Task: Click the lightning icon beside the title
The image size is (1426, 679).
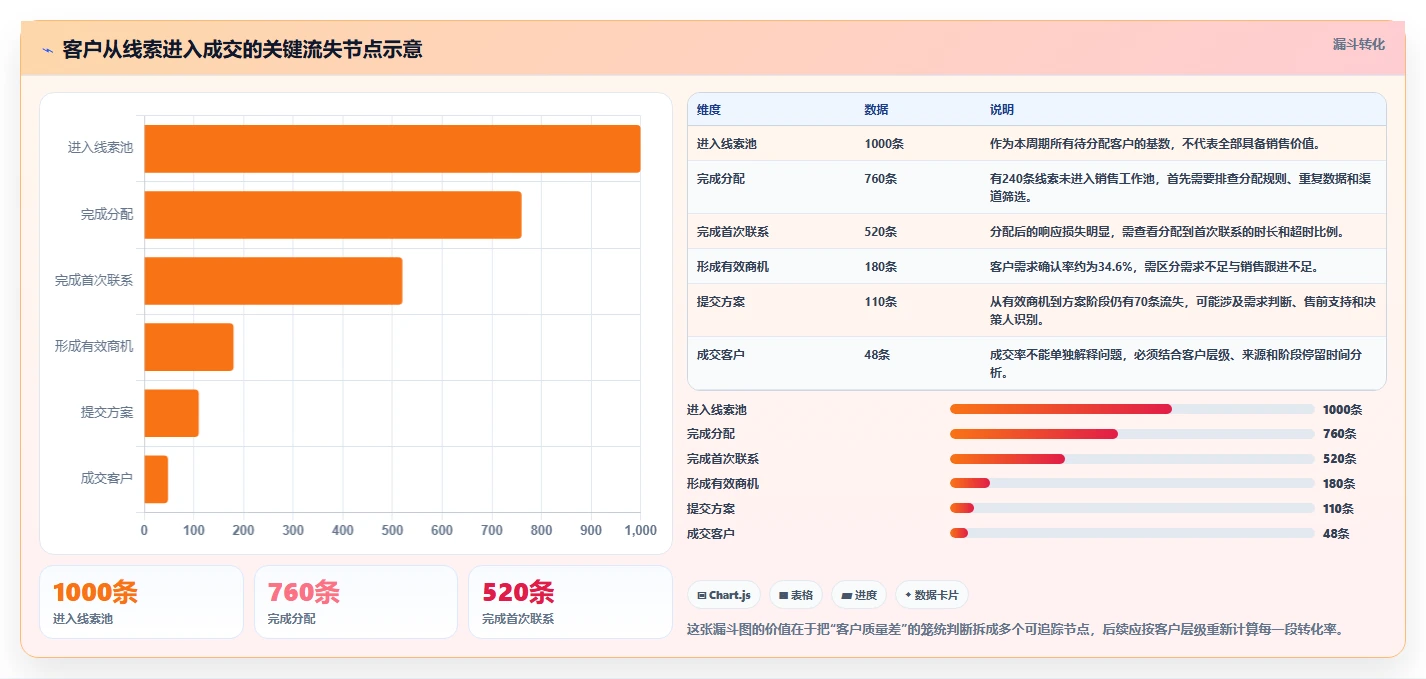Action: [47, 50]
